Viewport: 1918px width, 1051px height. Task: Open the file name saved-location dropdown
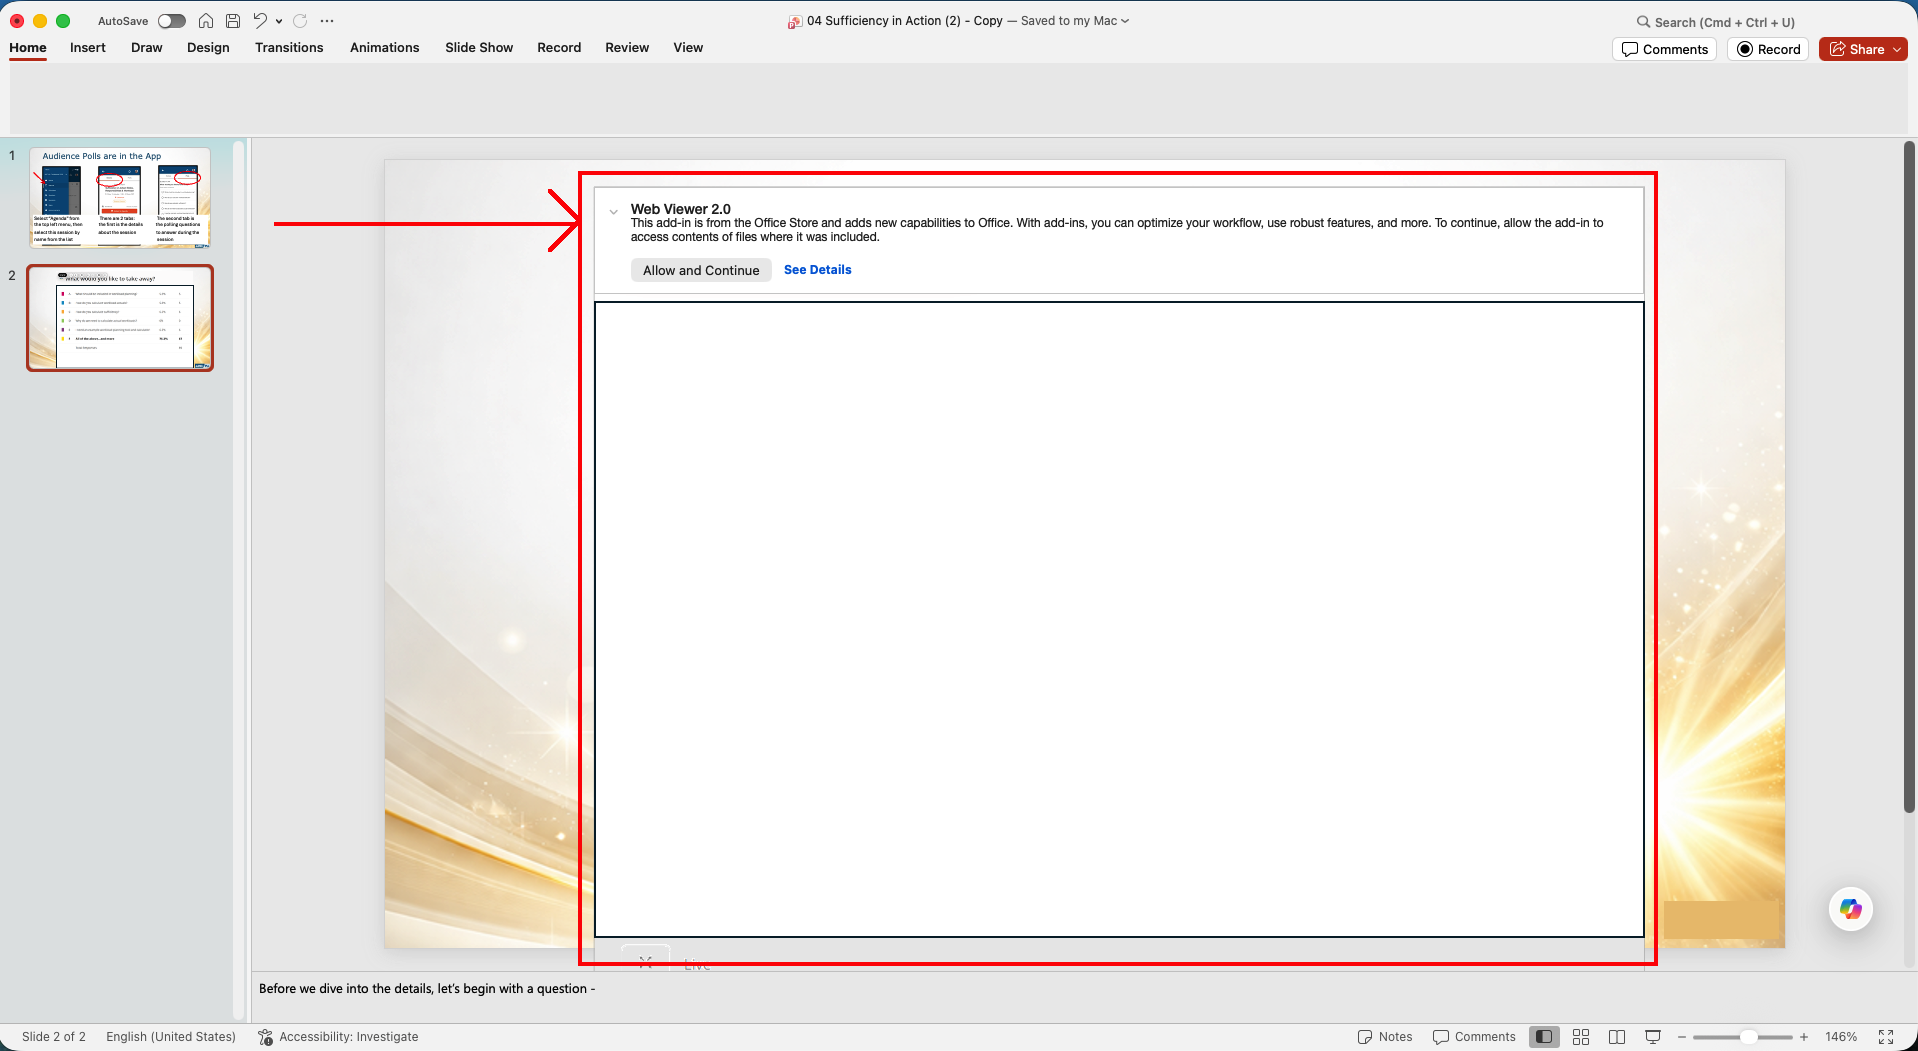tap(1125, 21)
